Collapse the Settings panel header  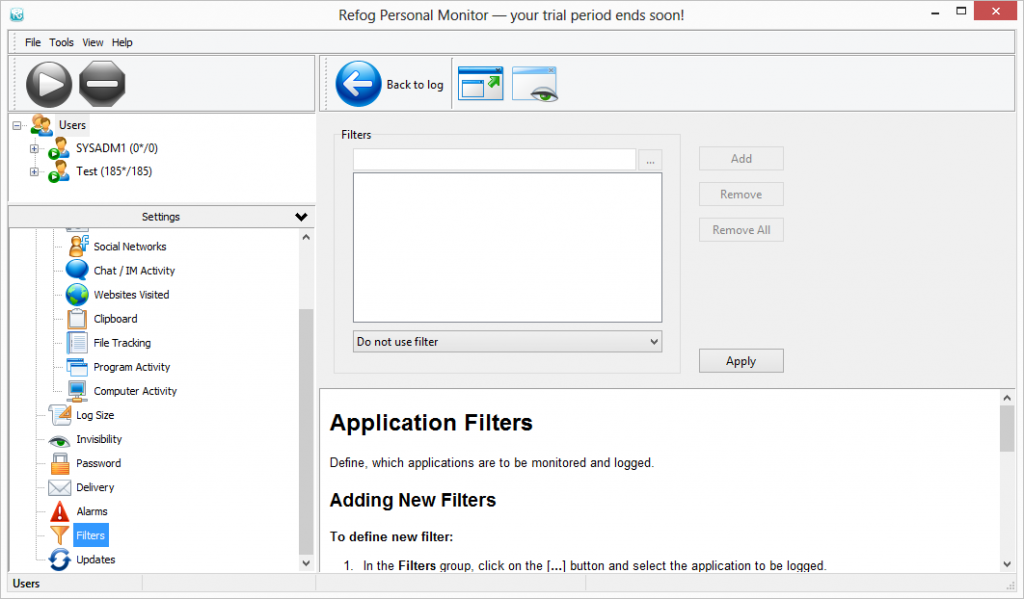(301, 217)
